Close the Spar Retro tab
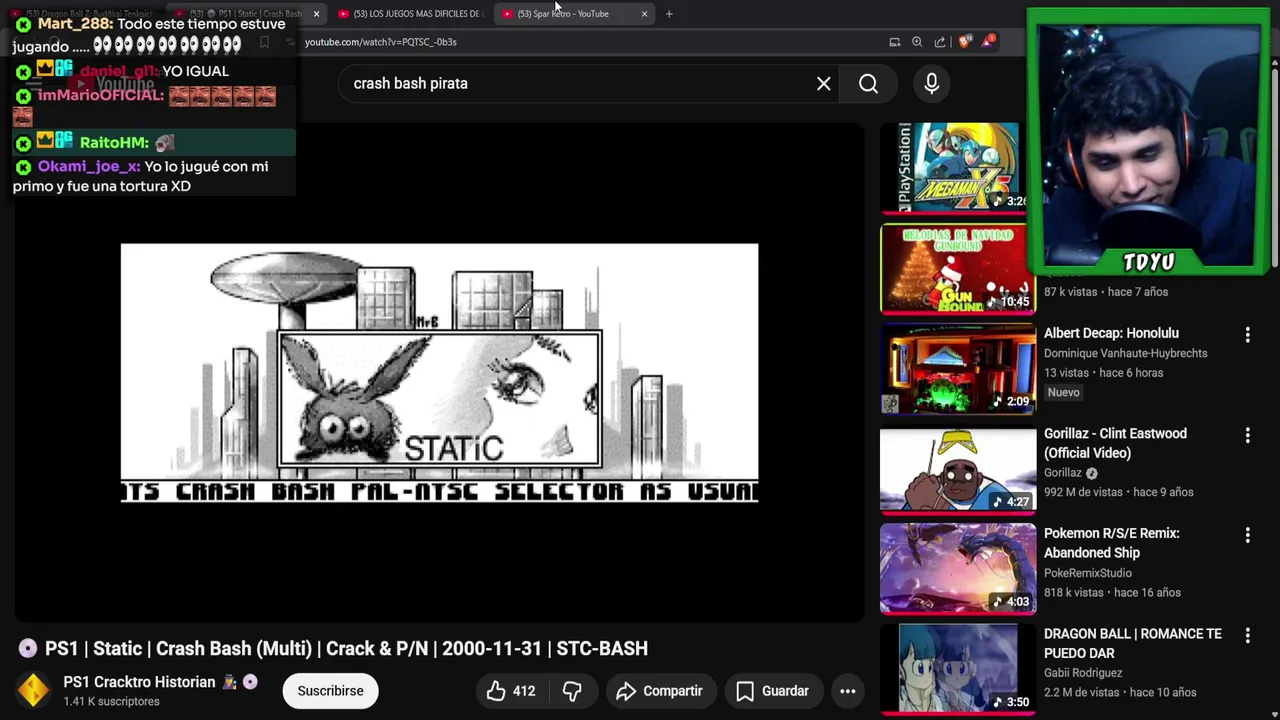This screenshot has height=720, width=1280. [x=644, y=14]
